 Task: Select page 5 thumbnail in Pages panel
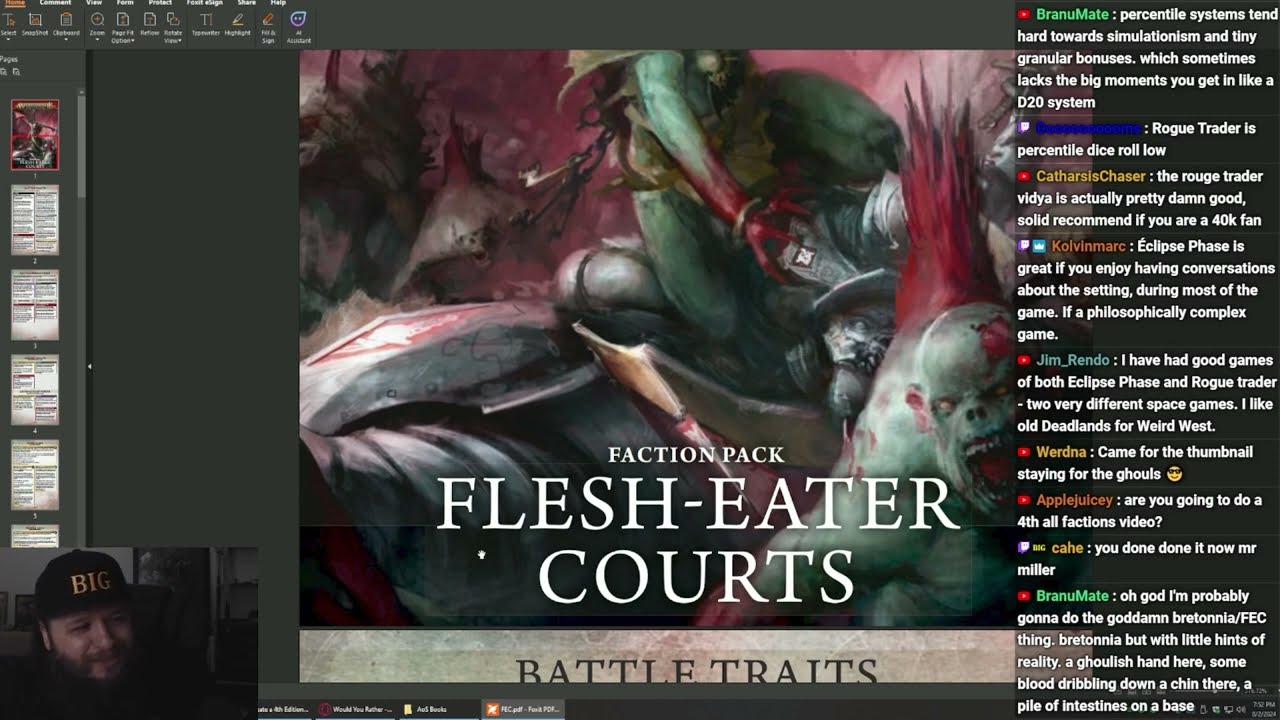point(35,475)
